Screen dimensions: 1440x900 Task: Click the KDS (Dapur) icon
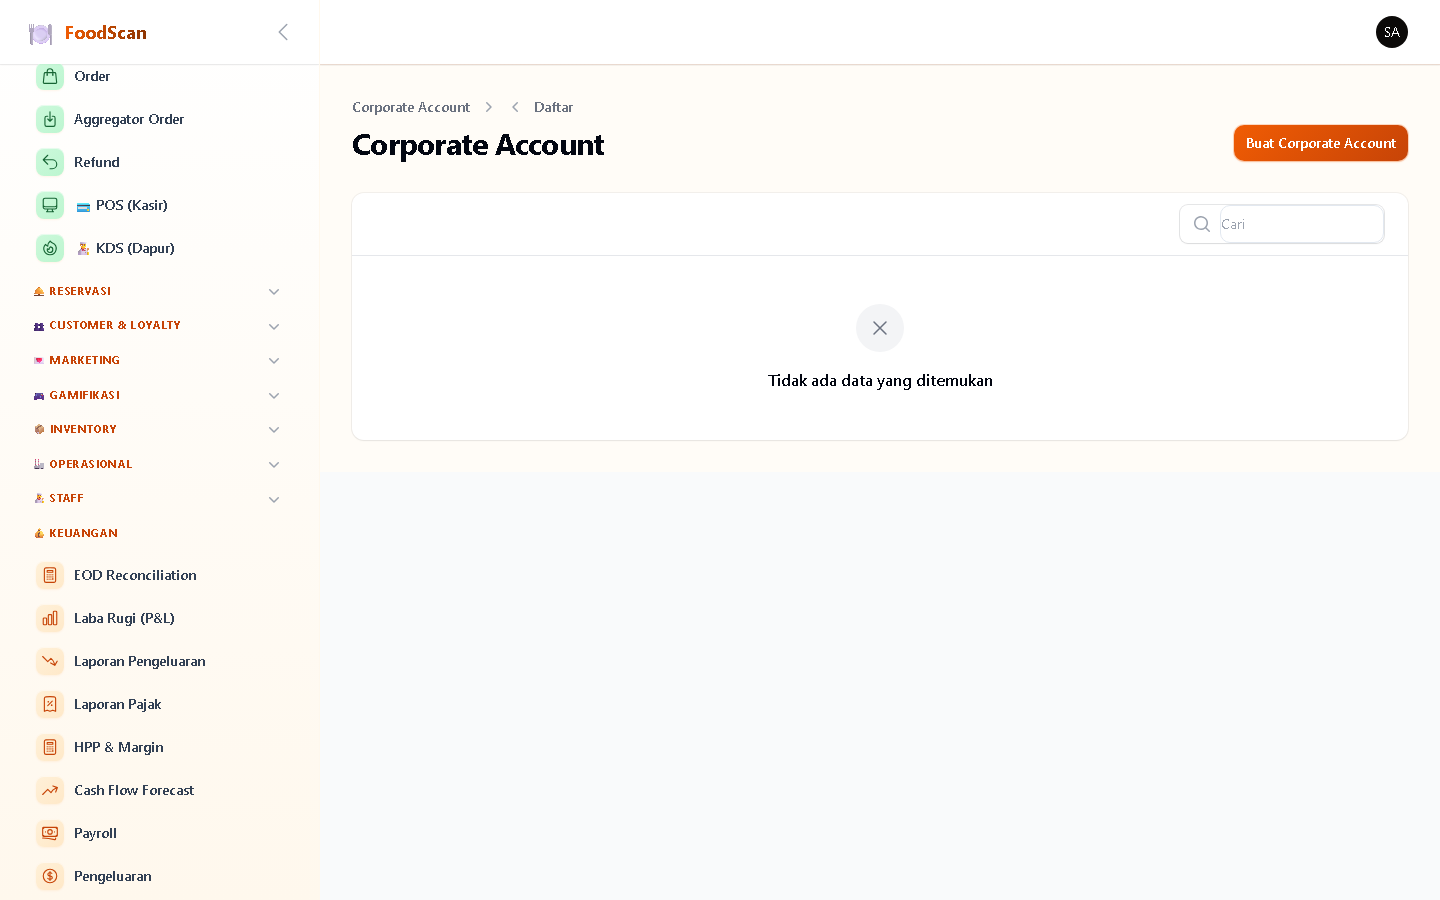point(50,248)
